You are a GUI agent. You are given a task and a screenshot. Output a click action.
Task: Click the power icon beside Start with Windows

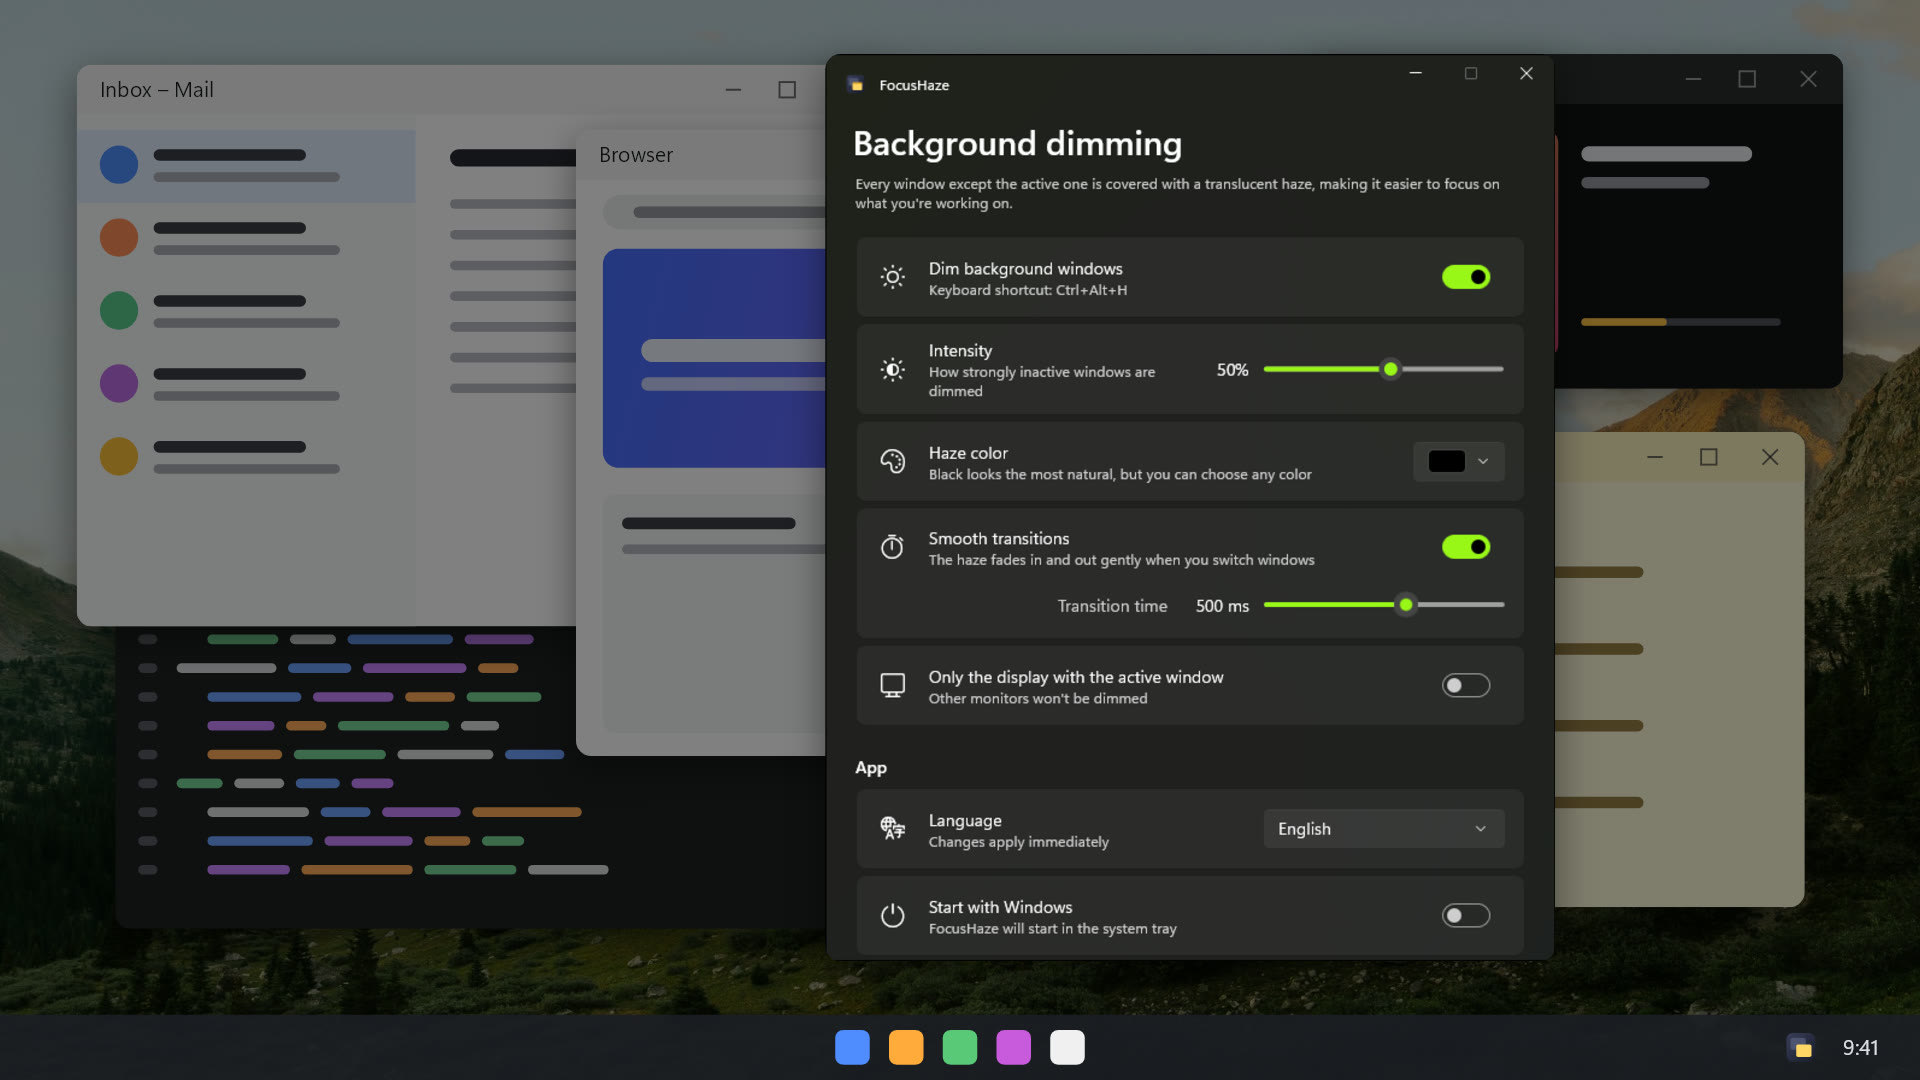pyautogui.click(x=893, y=915)
